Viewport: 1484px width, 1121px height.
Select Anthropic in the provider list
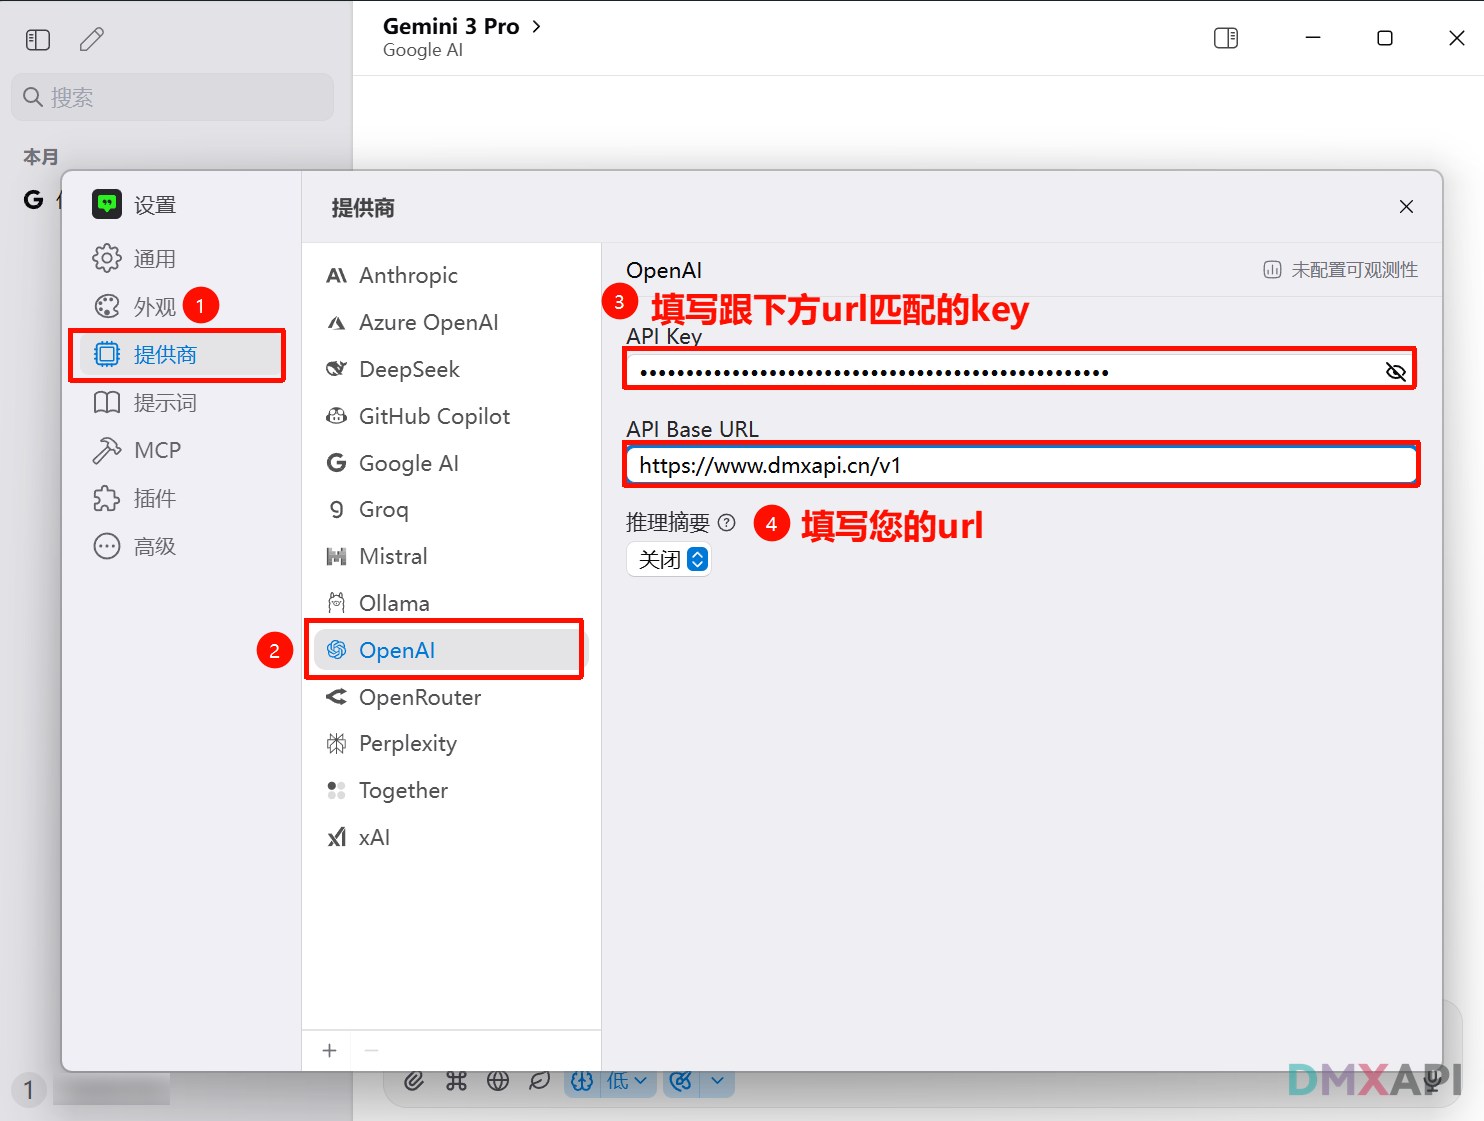pyautogui.click(x=407, y=276)
